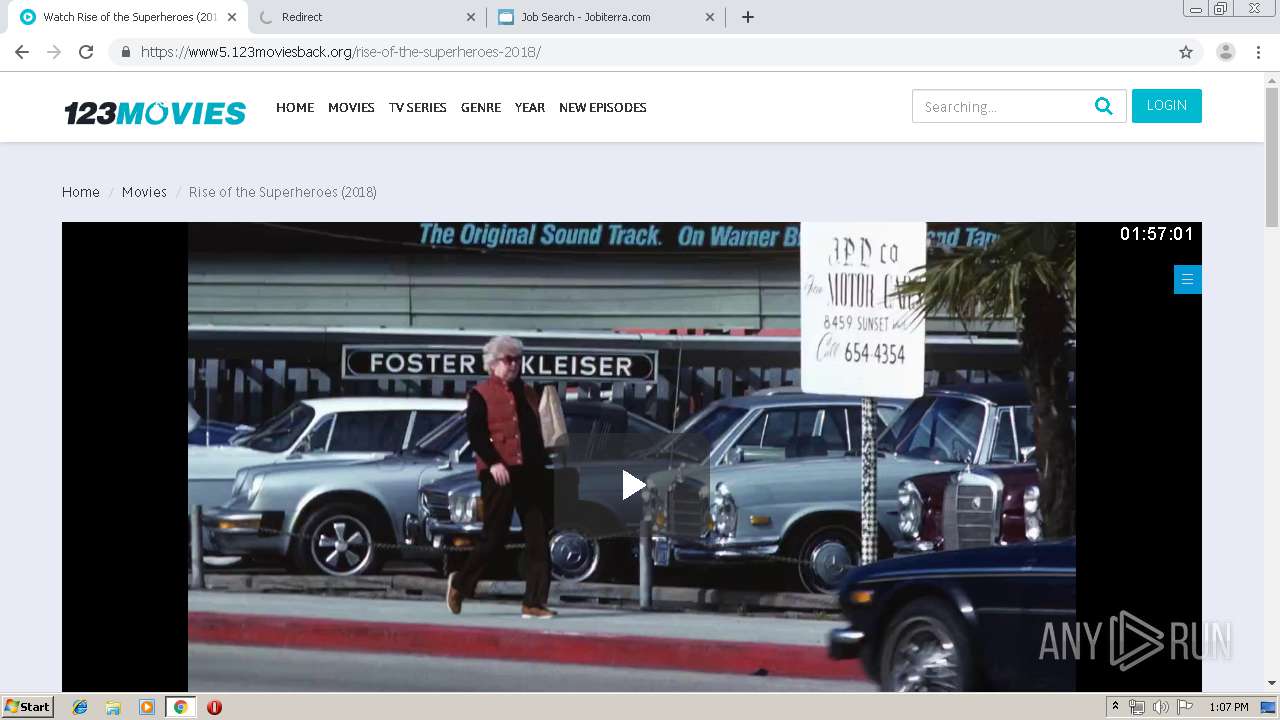Viewport: 1280px width, 720px height.
Task: Click Rise of the Superheroes (2018) breadcrumb
Action: coord(283,192)
